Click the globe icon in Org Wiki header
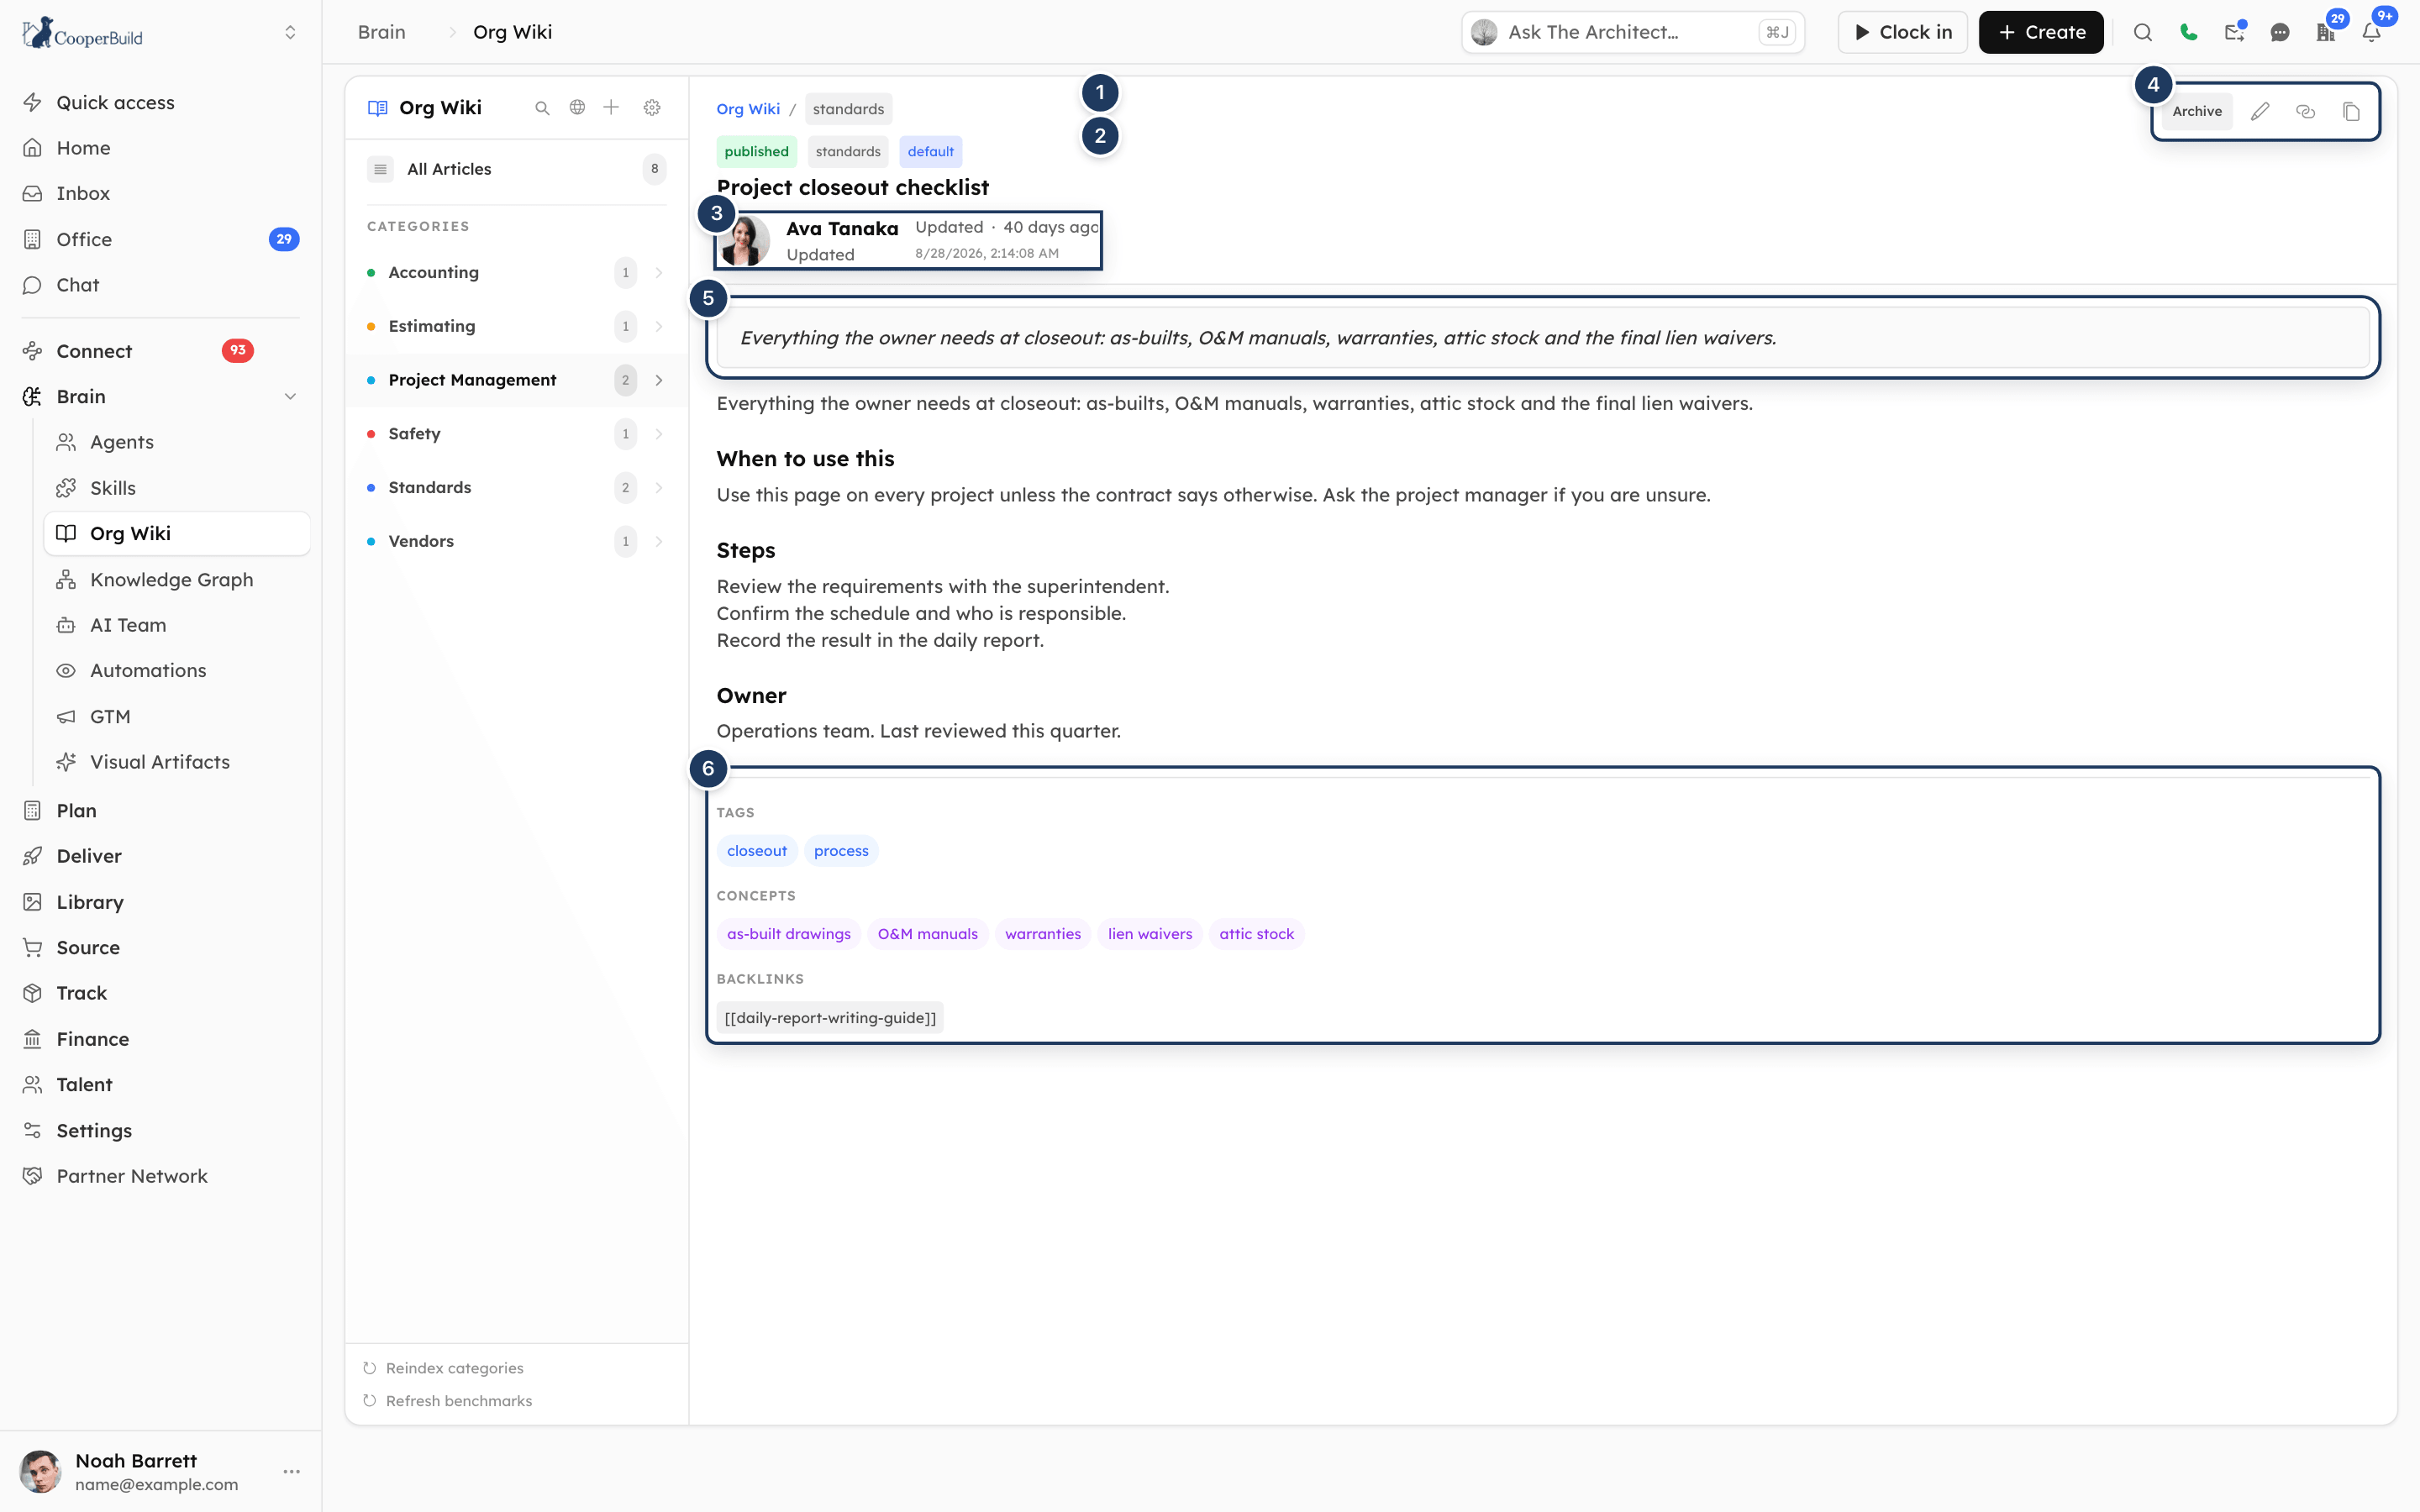2420x1512 pixels. click(x=577, y=107)
